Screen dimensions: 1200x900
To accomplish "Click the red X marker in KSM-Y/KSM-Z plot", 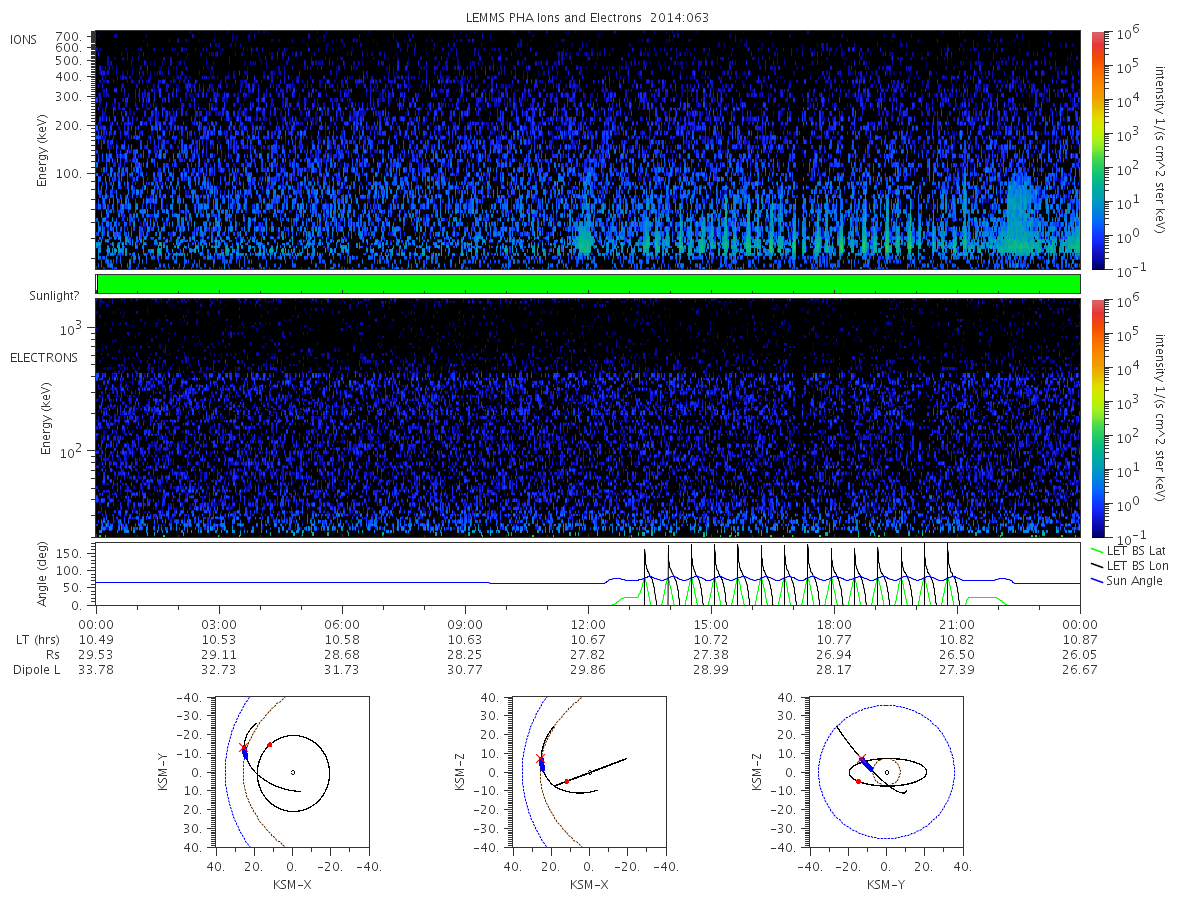I will coord(863,759).
